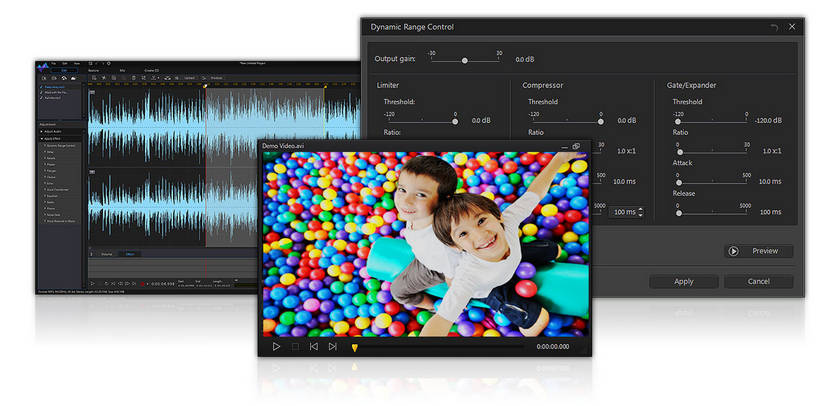840x406 pixels.
Task: Cancel the Dynamic Range Control dialog
Action: coord(759,281)
